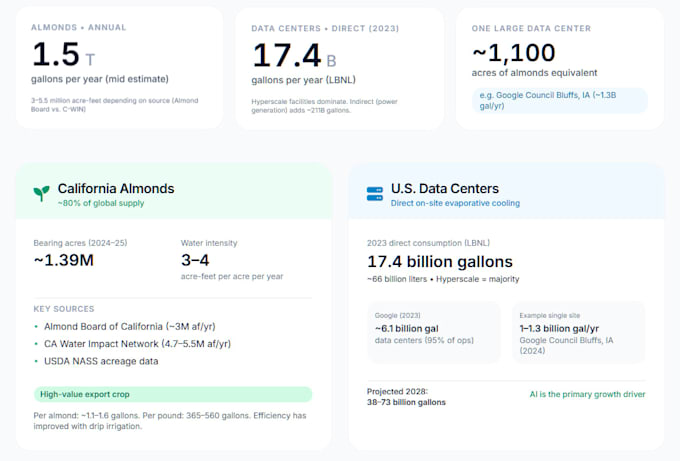Click the 3–4 water intensity value

pos(195,260)
